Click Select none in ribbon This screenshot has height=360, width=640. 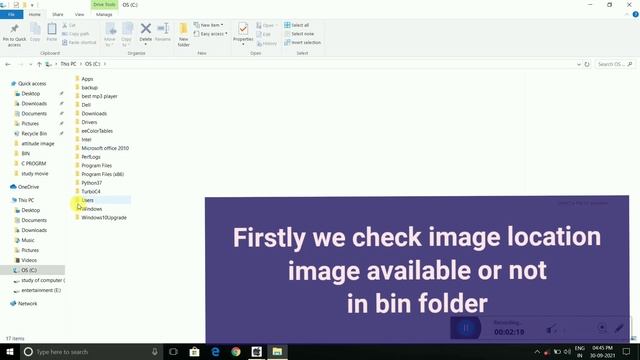(299, 34)
